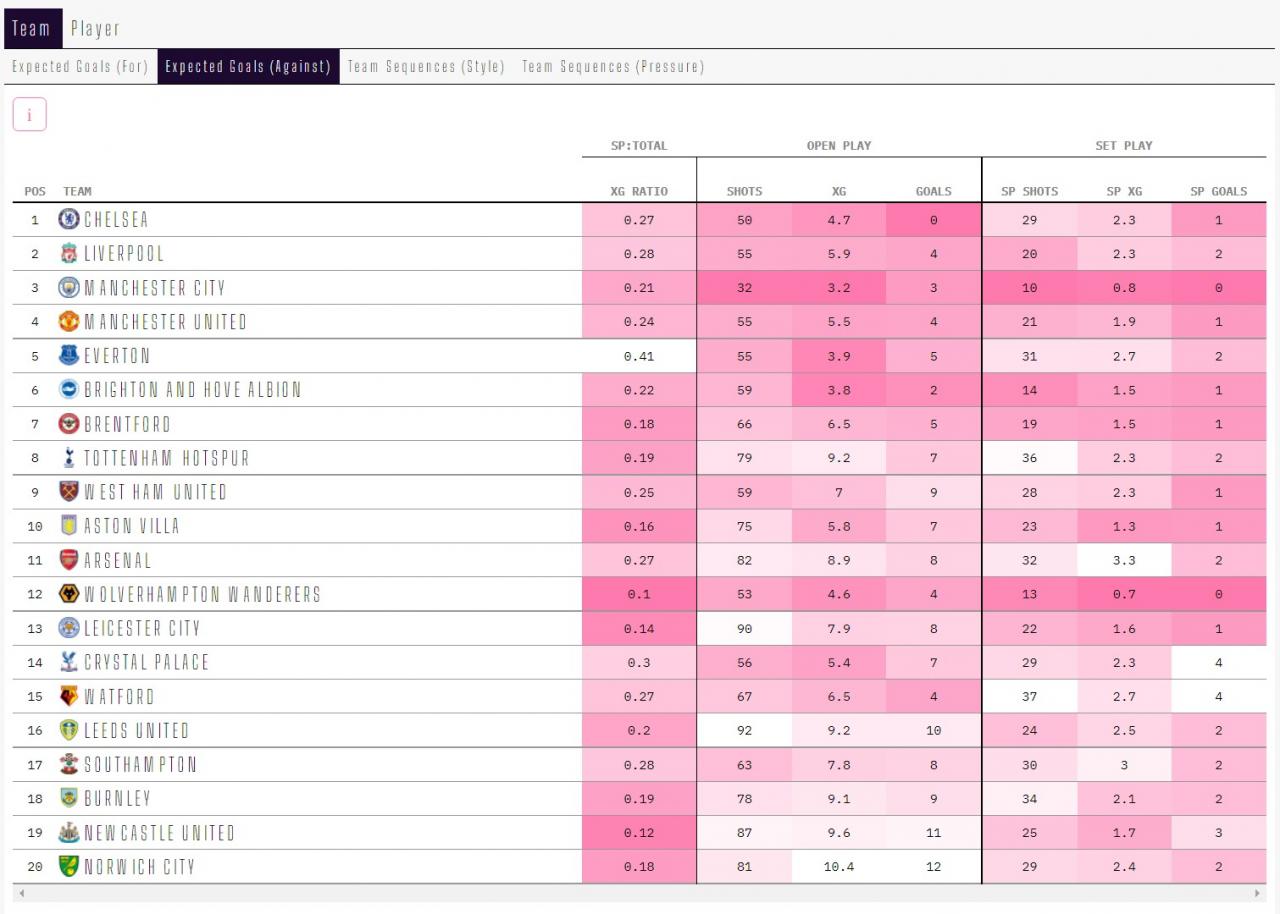Viewport: 1280px width, 914px height.
Task: Sort by SP GOALS column header
Action: pyautogui.click(x=1219, y=191)
